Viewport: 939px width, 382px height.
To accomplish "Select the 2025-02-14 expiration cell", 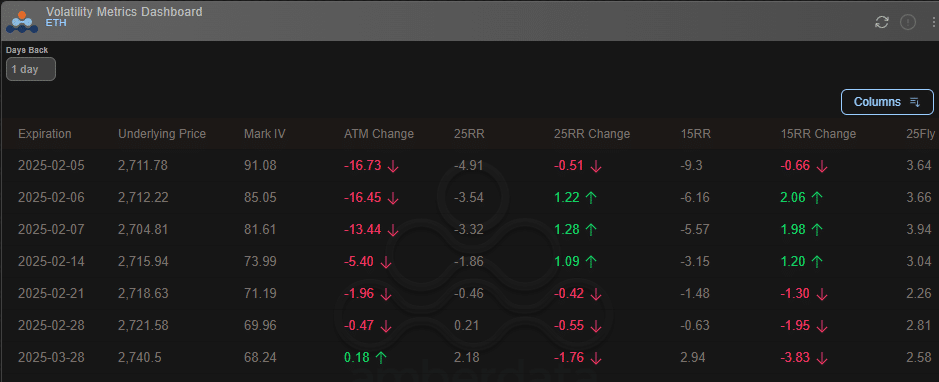I will click(52, 262).
